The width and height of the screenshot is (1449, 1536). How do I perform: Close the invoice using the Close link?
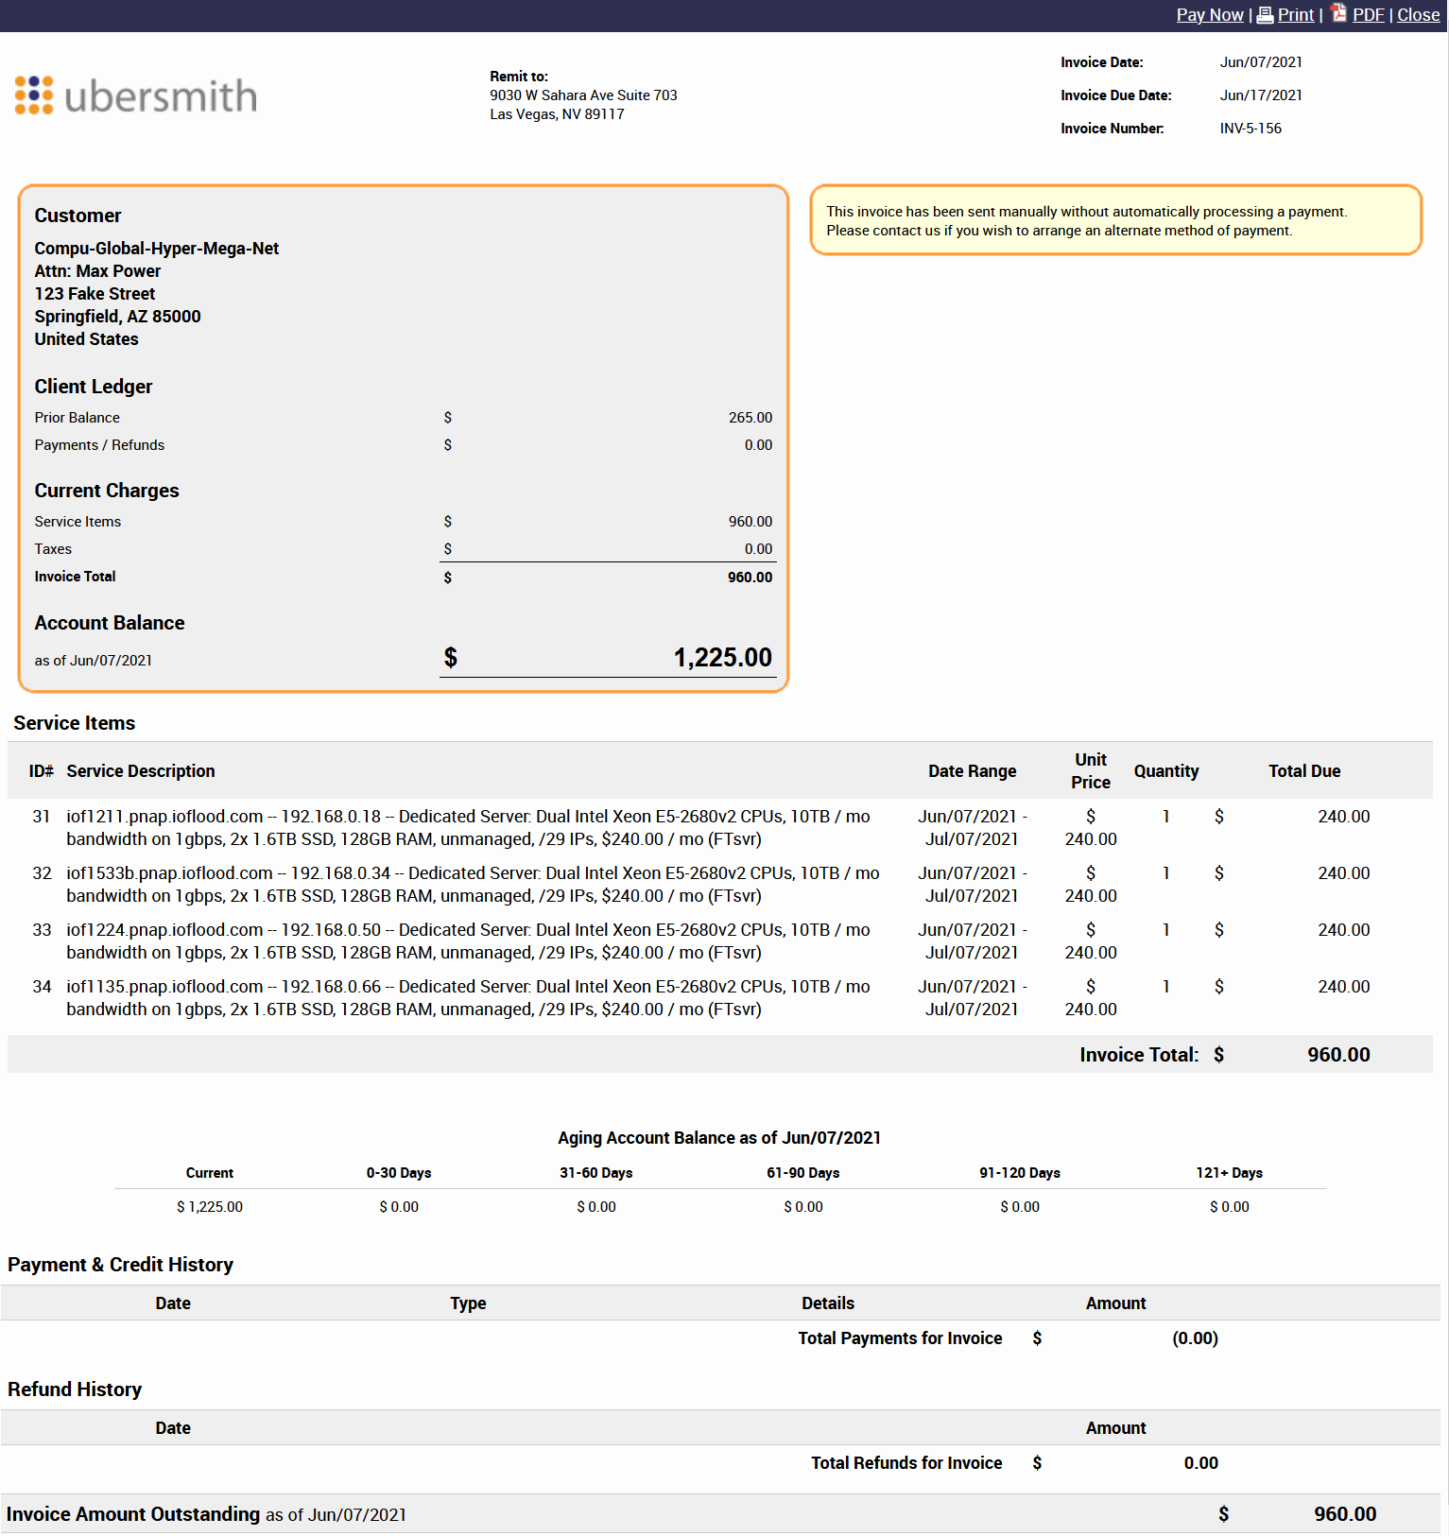(1418, 15)
